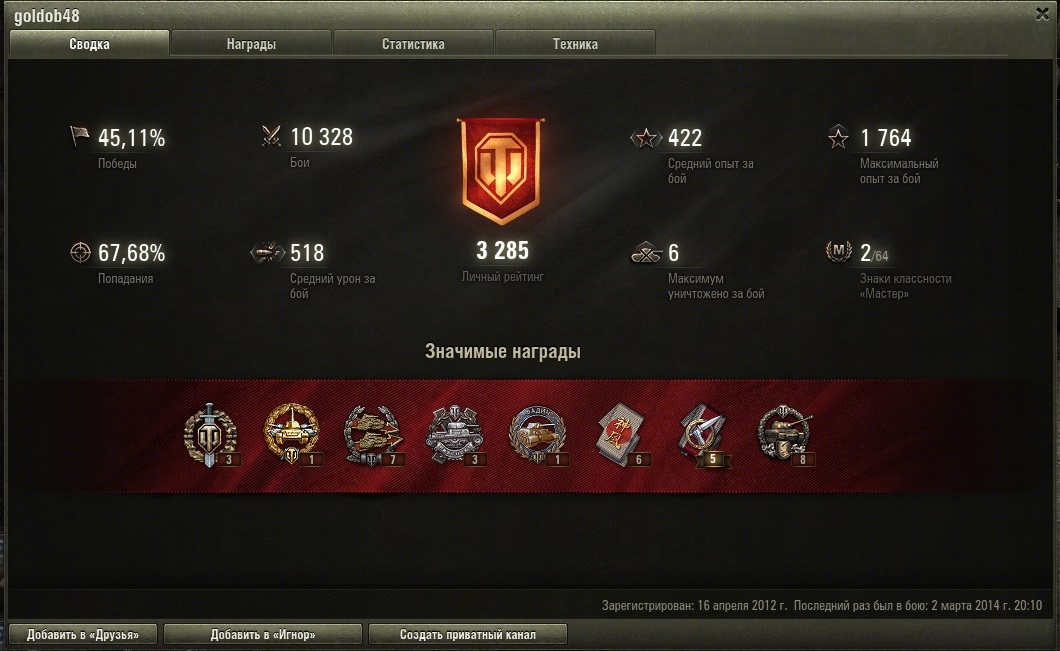Click the red personal rating banner
The height and width of the screenshot is (651, 1060).
coord(501,171)
